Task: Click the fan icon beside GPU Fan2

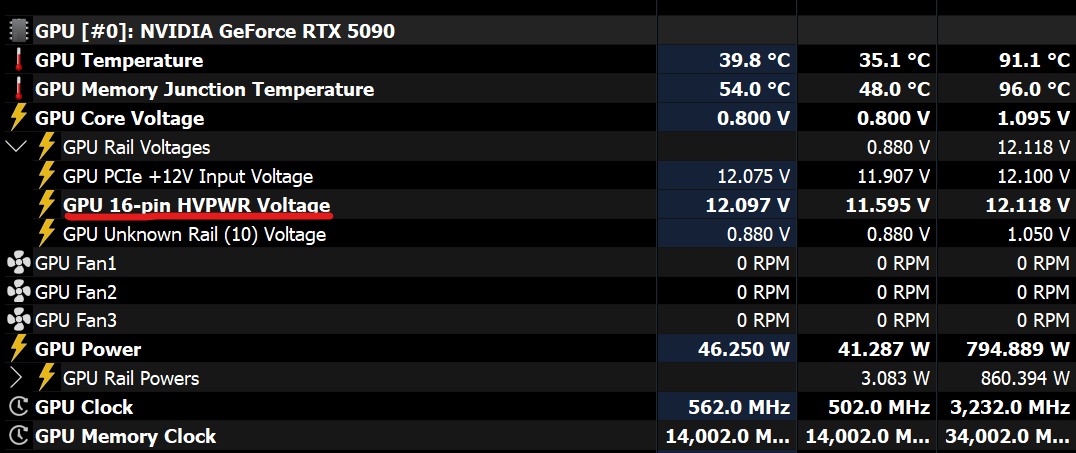Action: (x=18, y=292)
